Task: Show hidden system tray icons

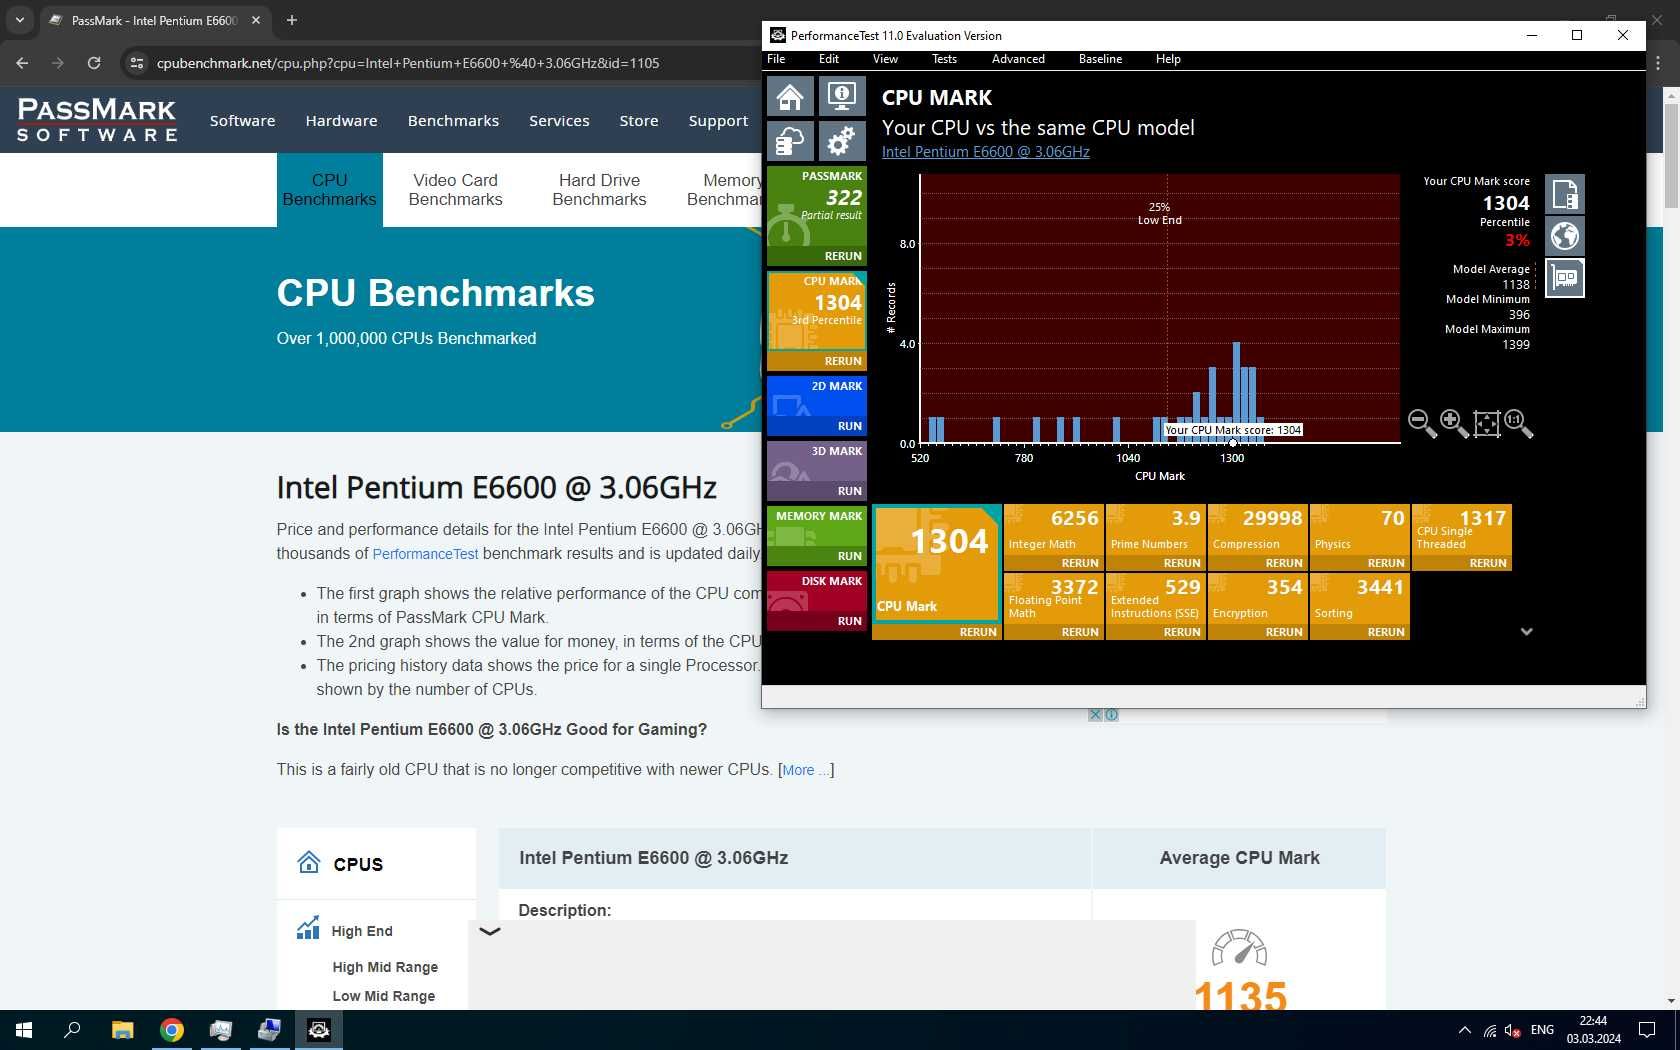Action: [1464, 1030]
